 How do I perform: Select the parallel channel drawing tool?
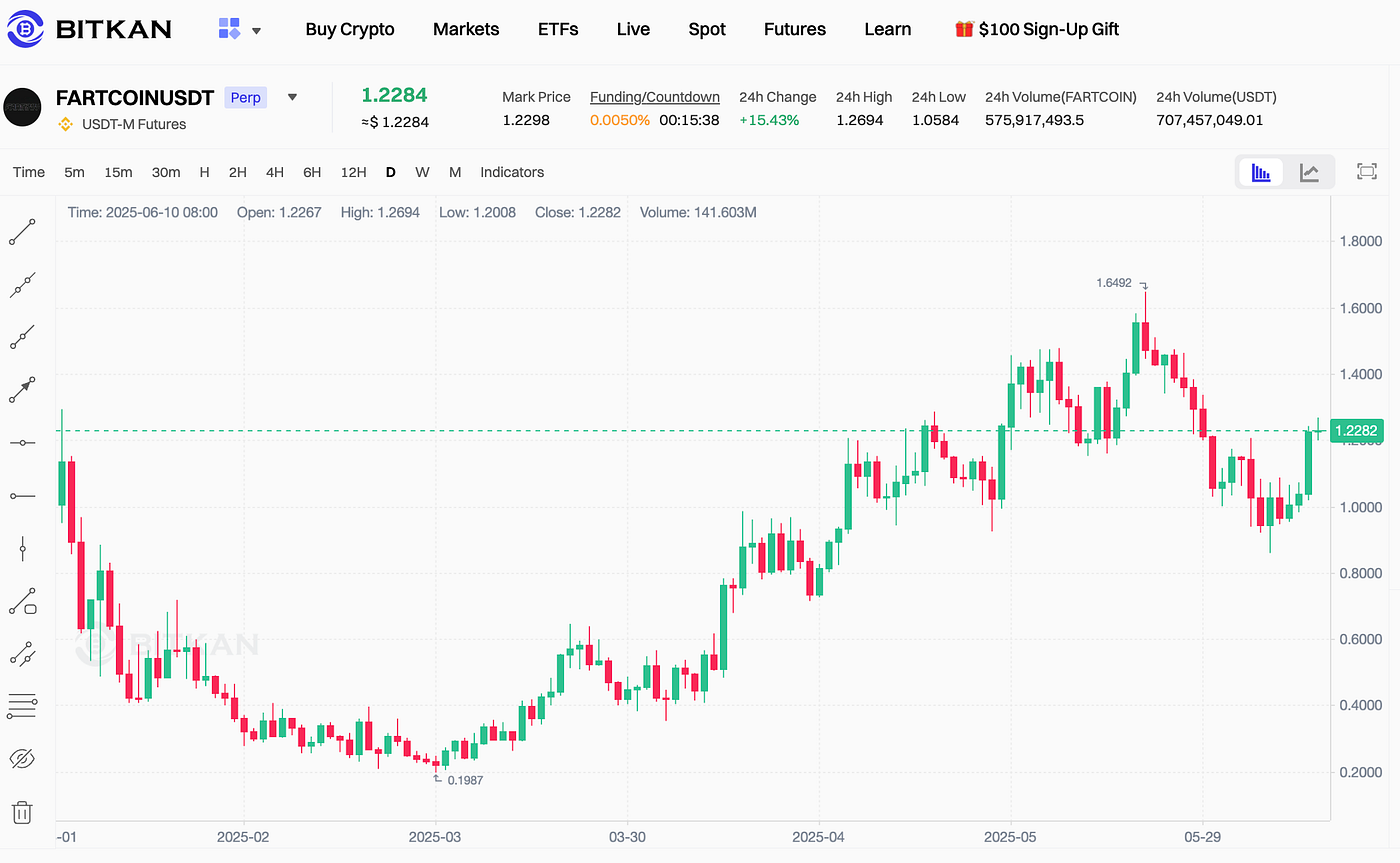[x=22, y=654]
